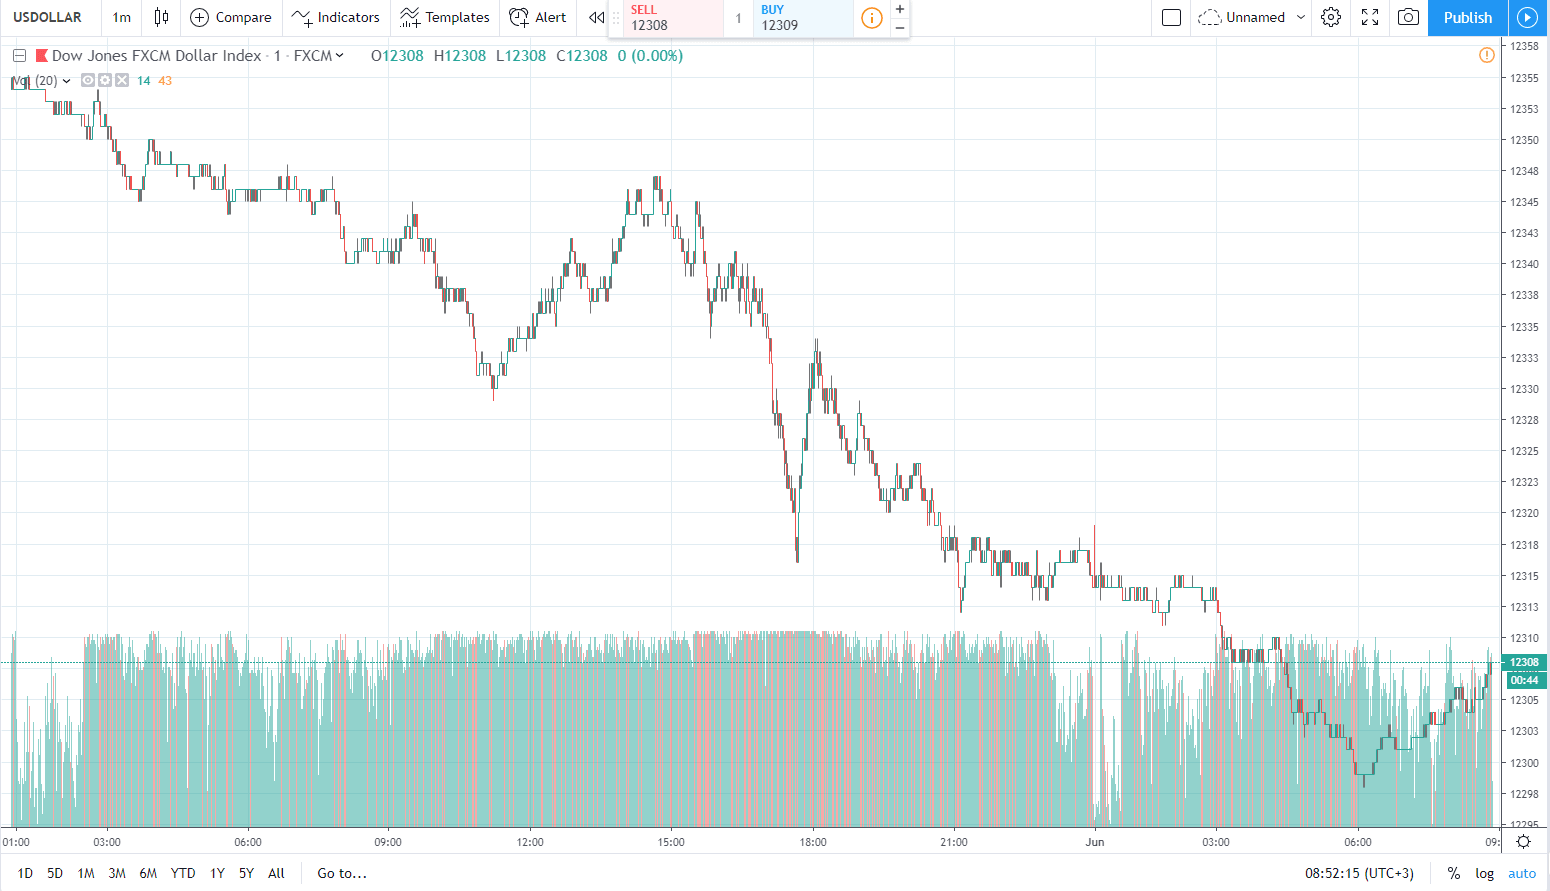Click the orange 43 volume average value

tap(165, 81)
